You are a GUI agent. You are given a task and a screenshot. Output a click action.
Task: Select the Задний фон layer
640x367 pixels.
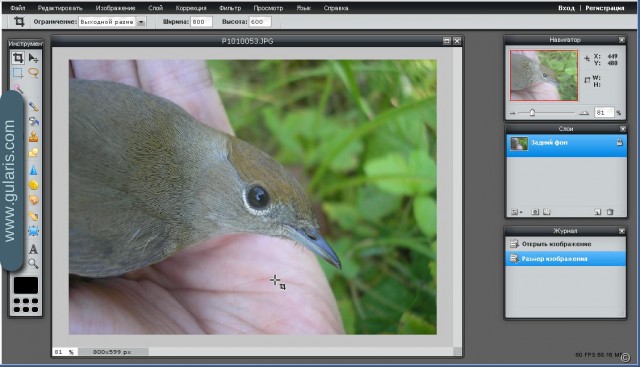pyautogui.click(x=567, y=146)
